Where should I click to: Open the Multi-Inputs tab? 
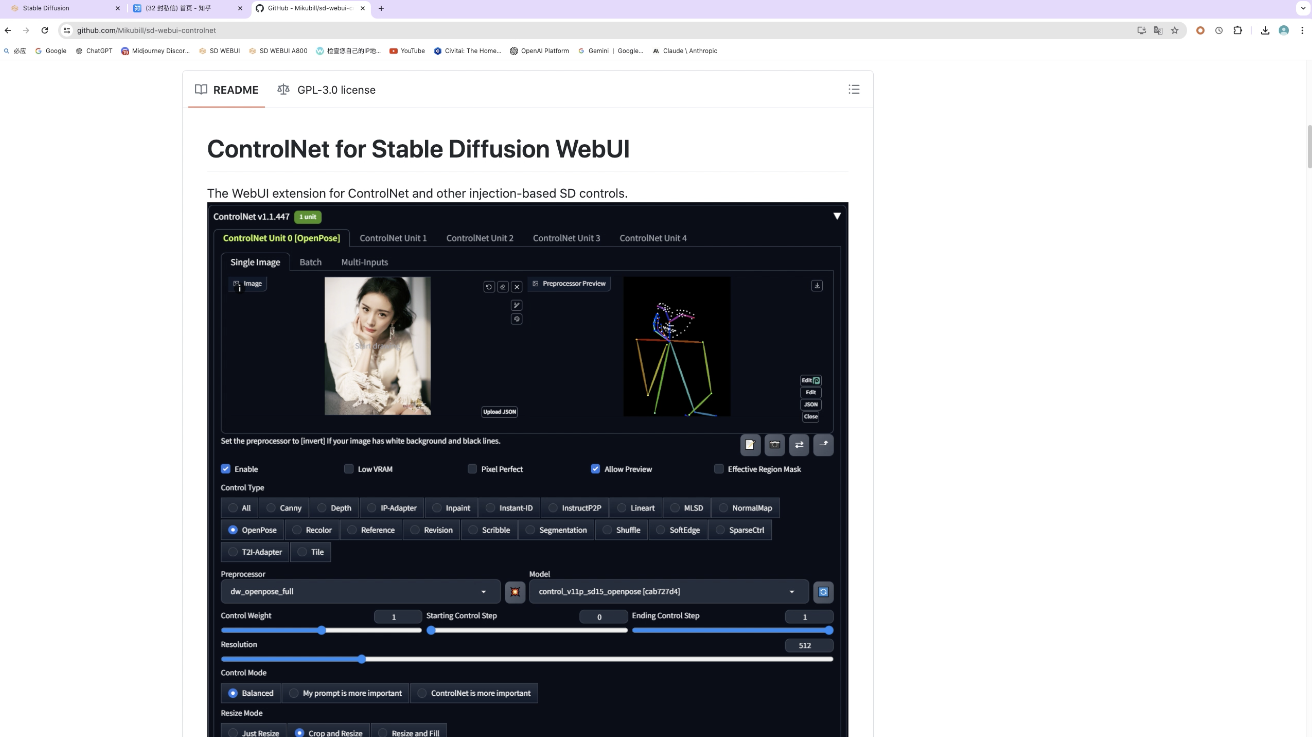[x=364, y=262]
